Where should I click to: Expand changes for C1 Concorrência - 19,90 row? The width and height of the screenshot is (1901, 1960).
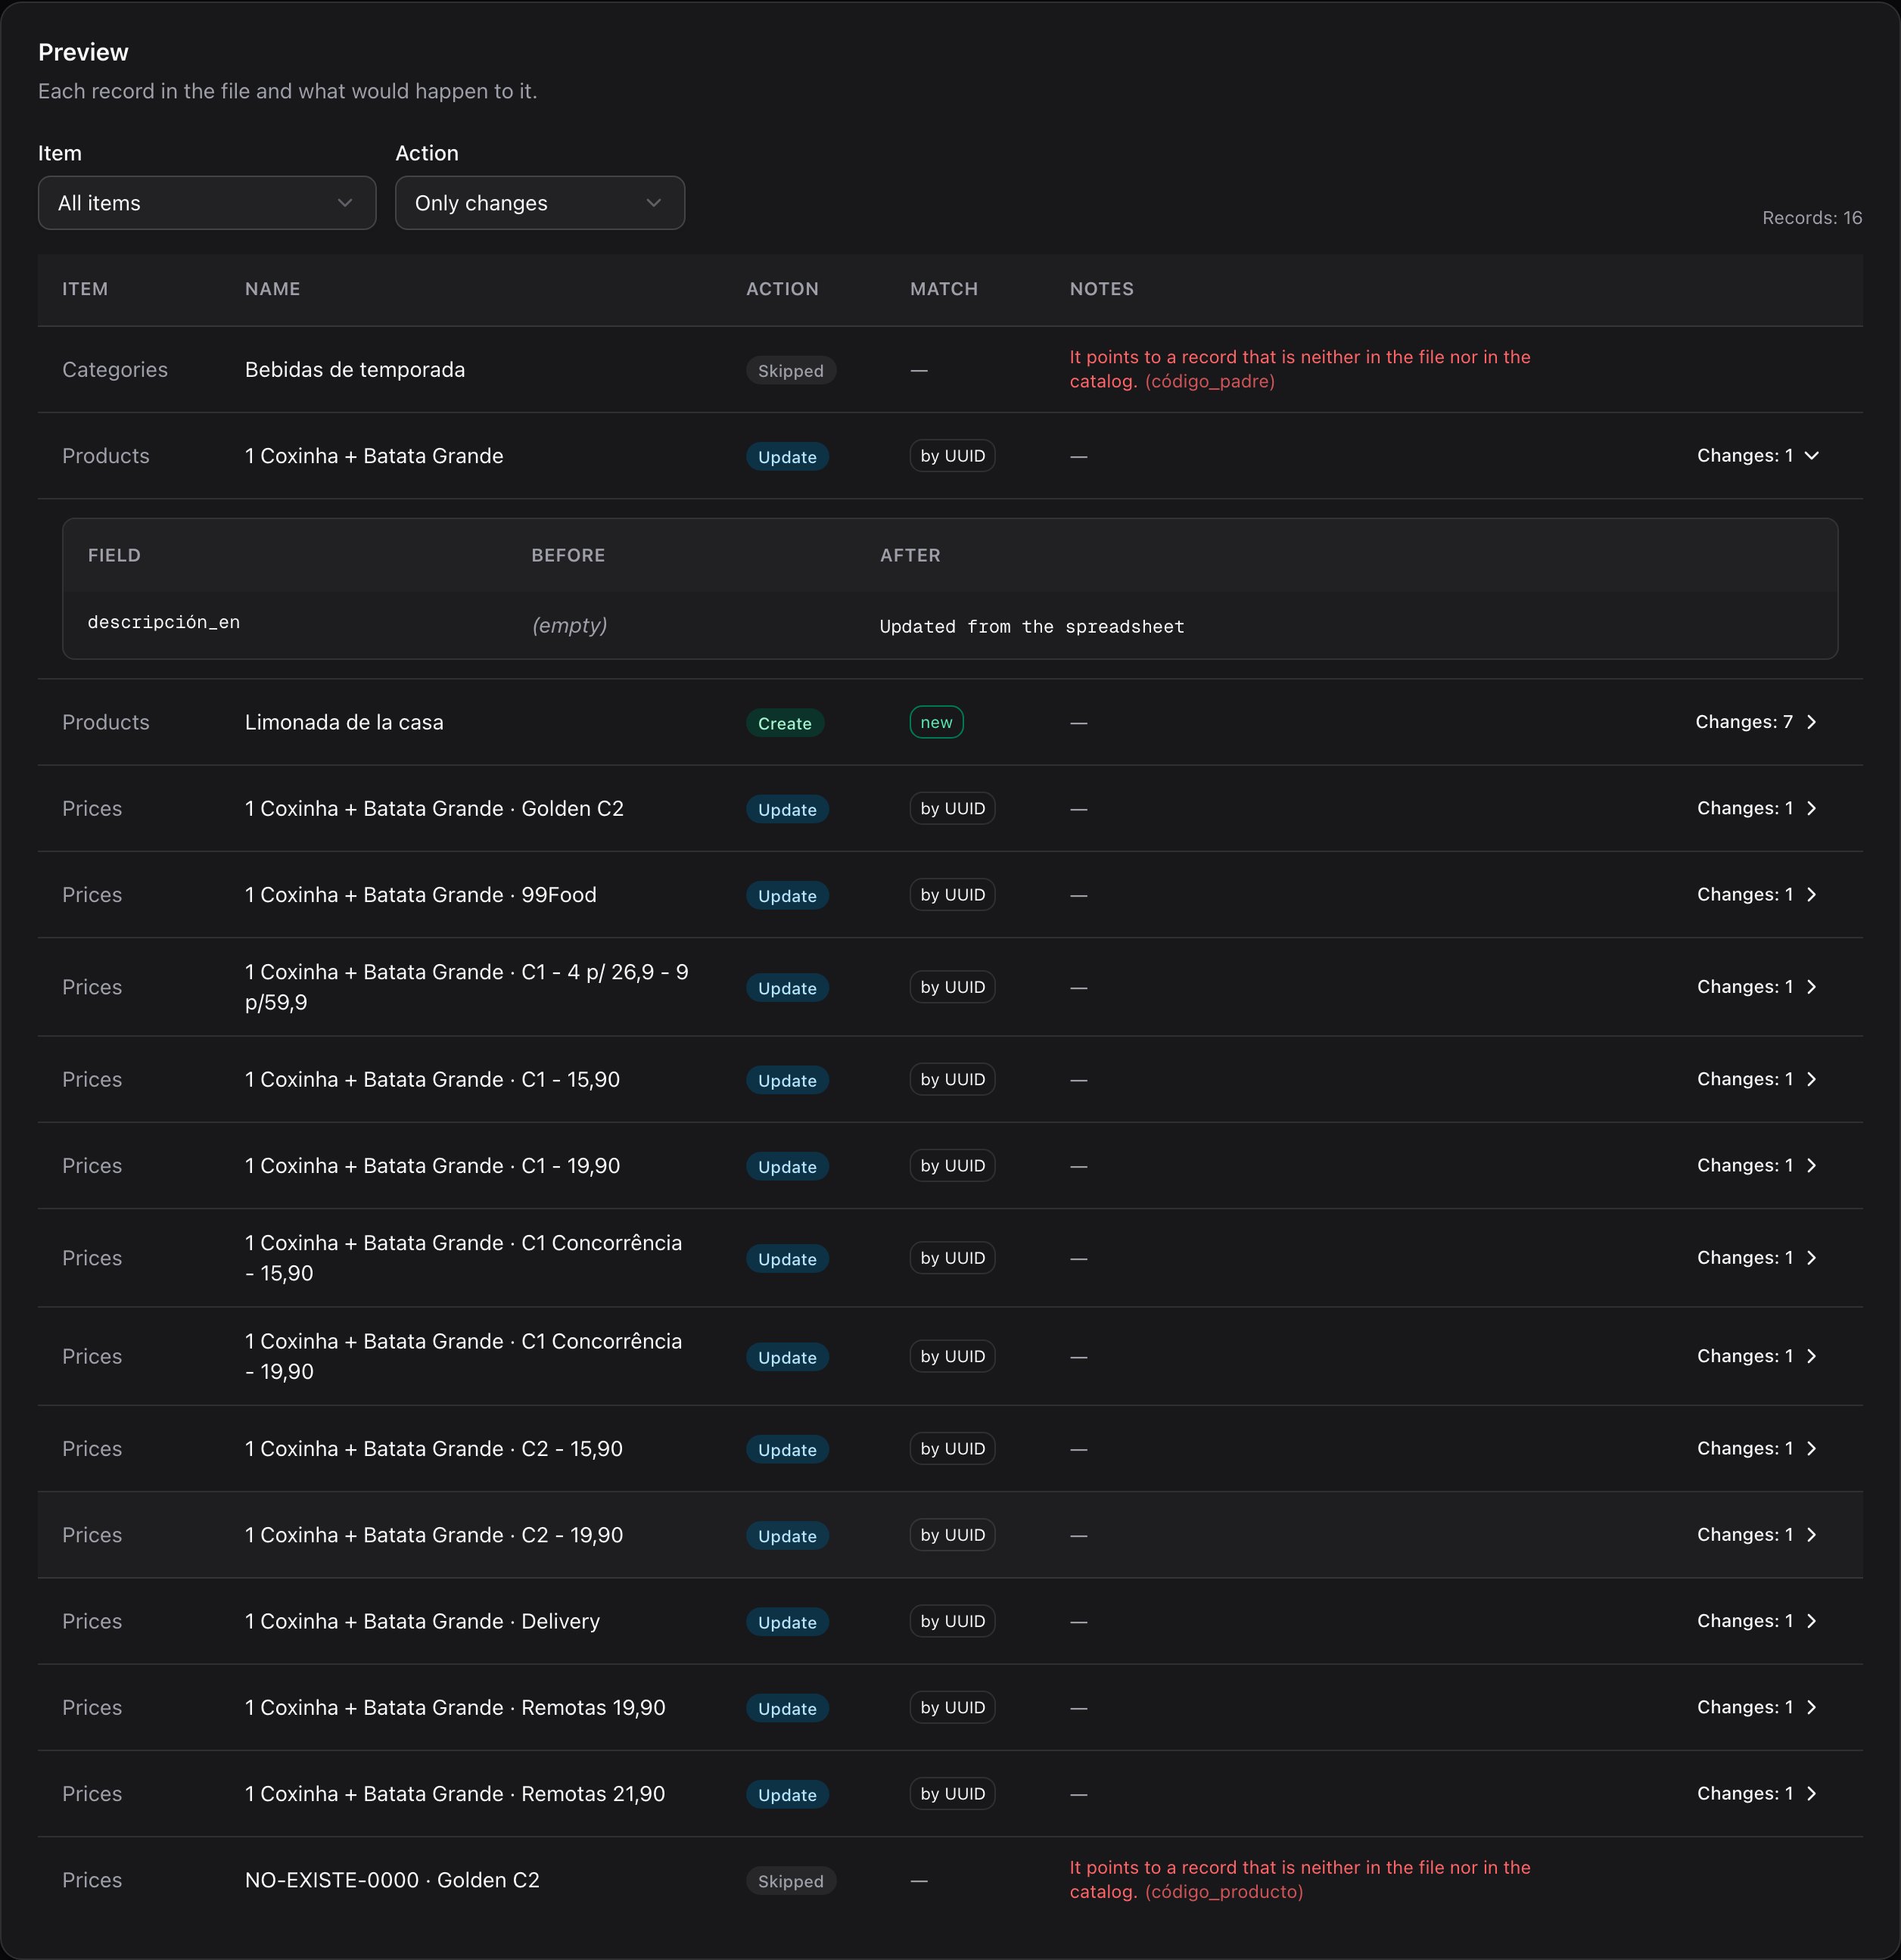(x=1758, y=1356)
